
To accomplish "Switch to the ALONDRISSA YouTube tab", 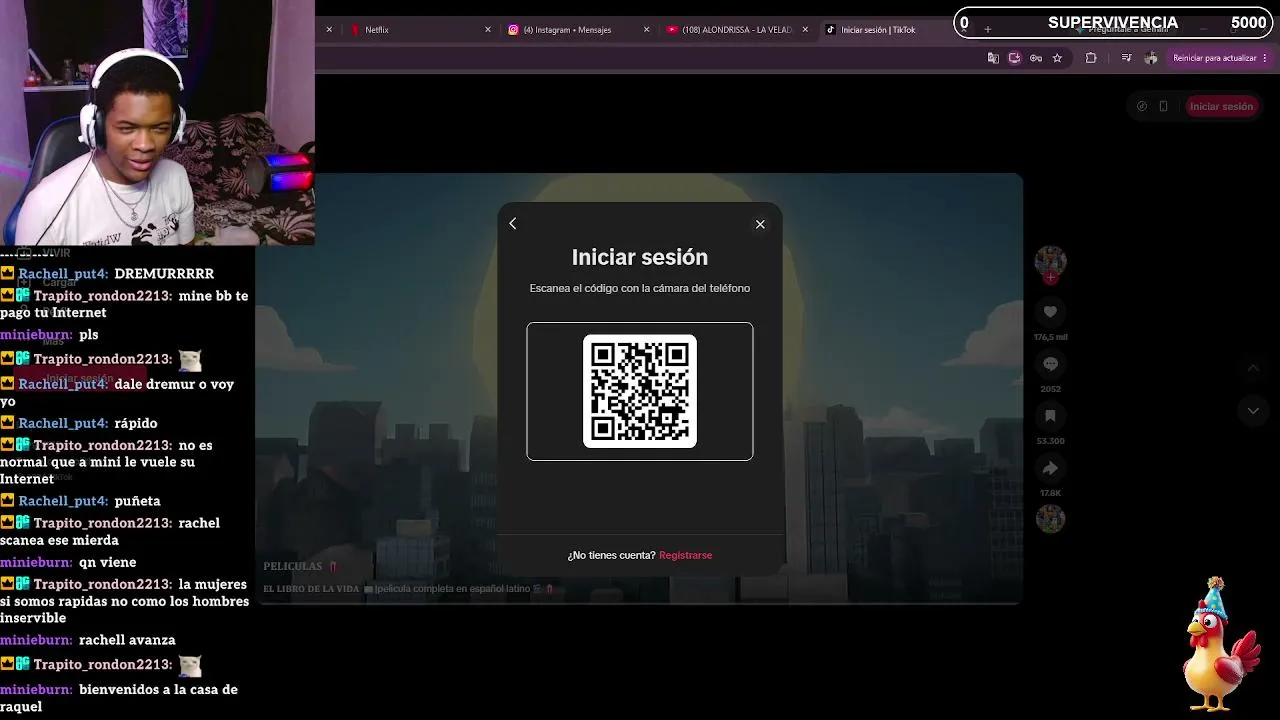I will point(737,30).
